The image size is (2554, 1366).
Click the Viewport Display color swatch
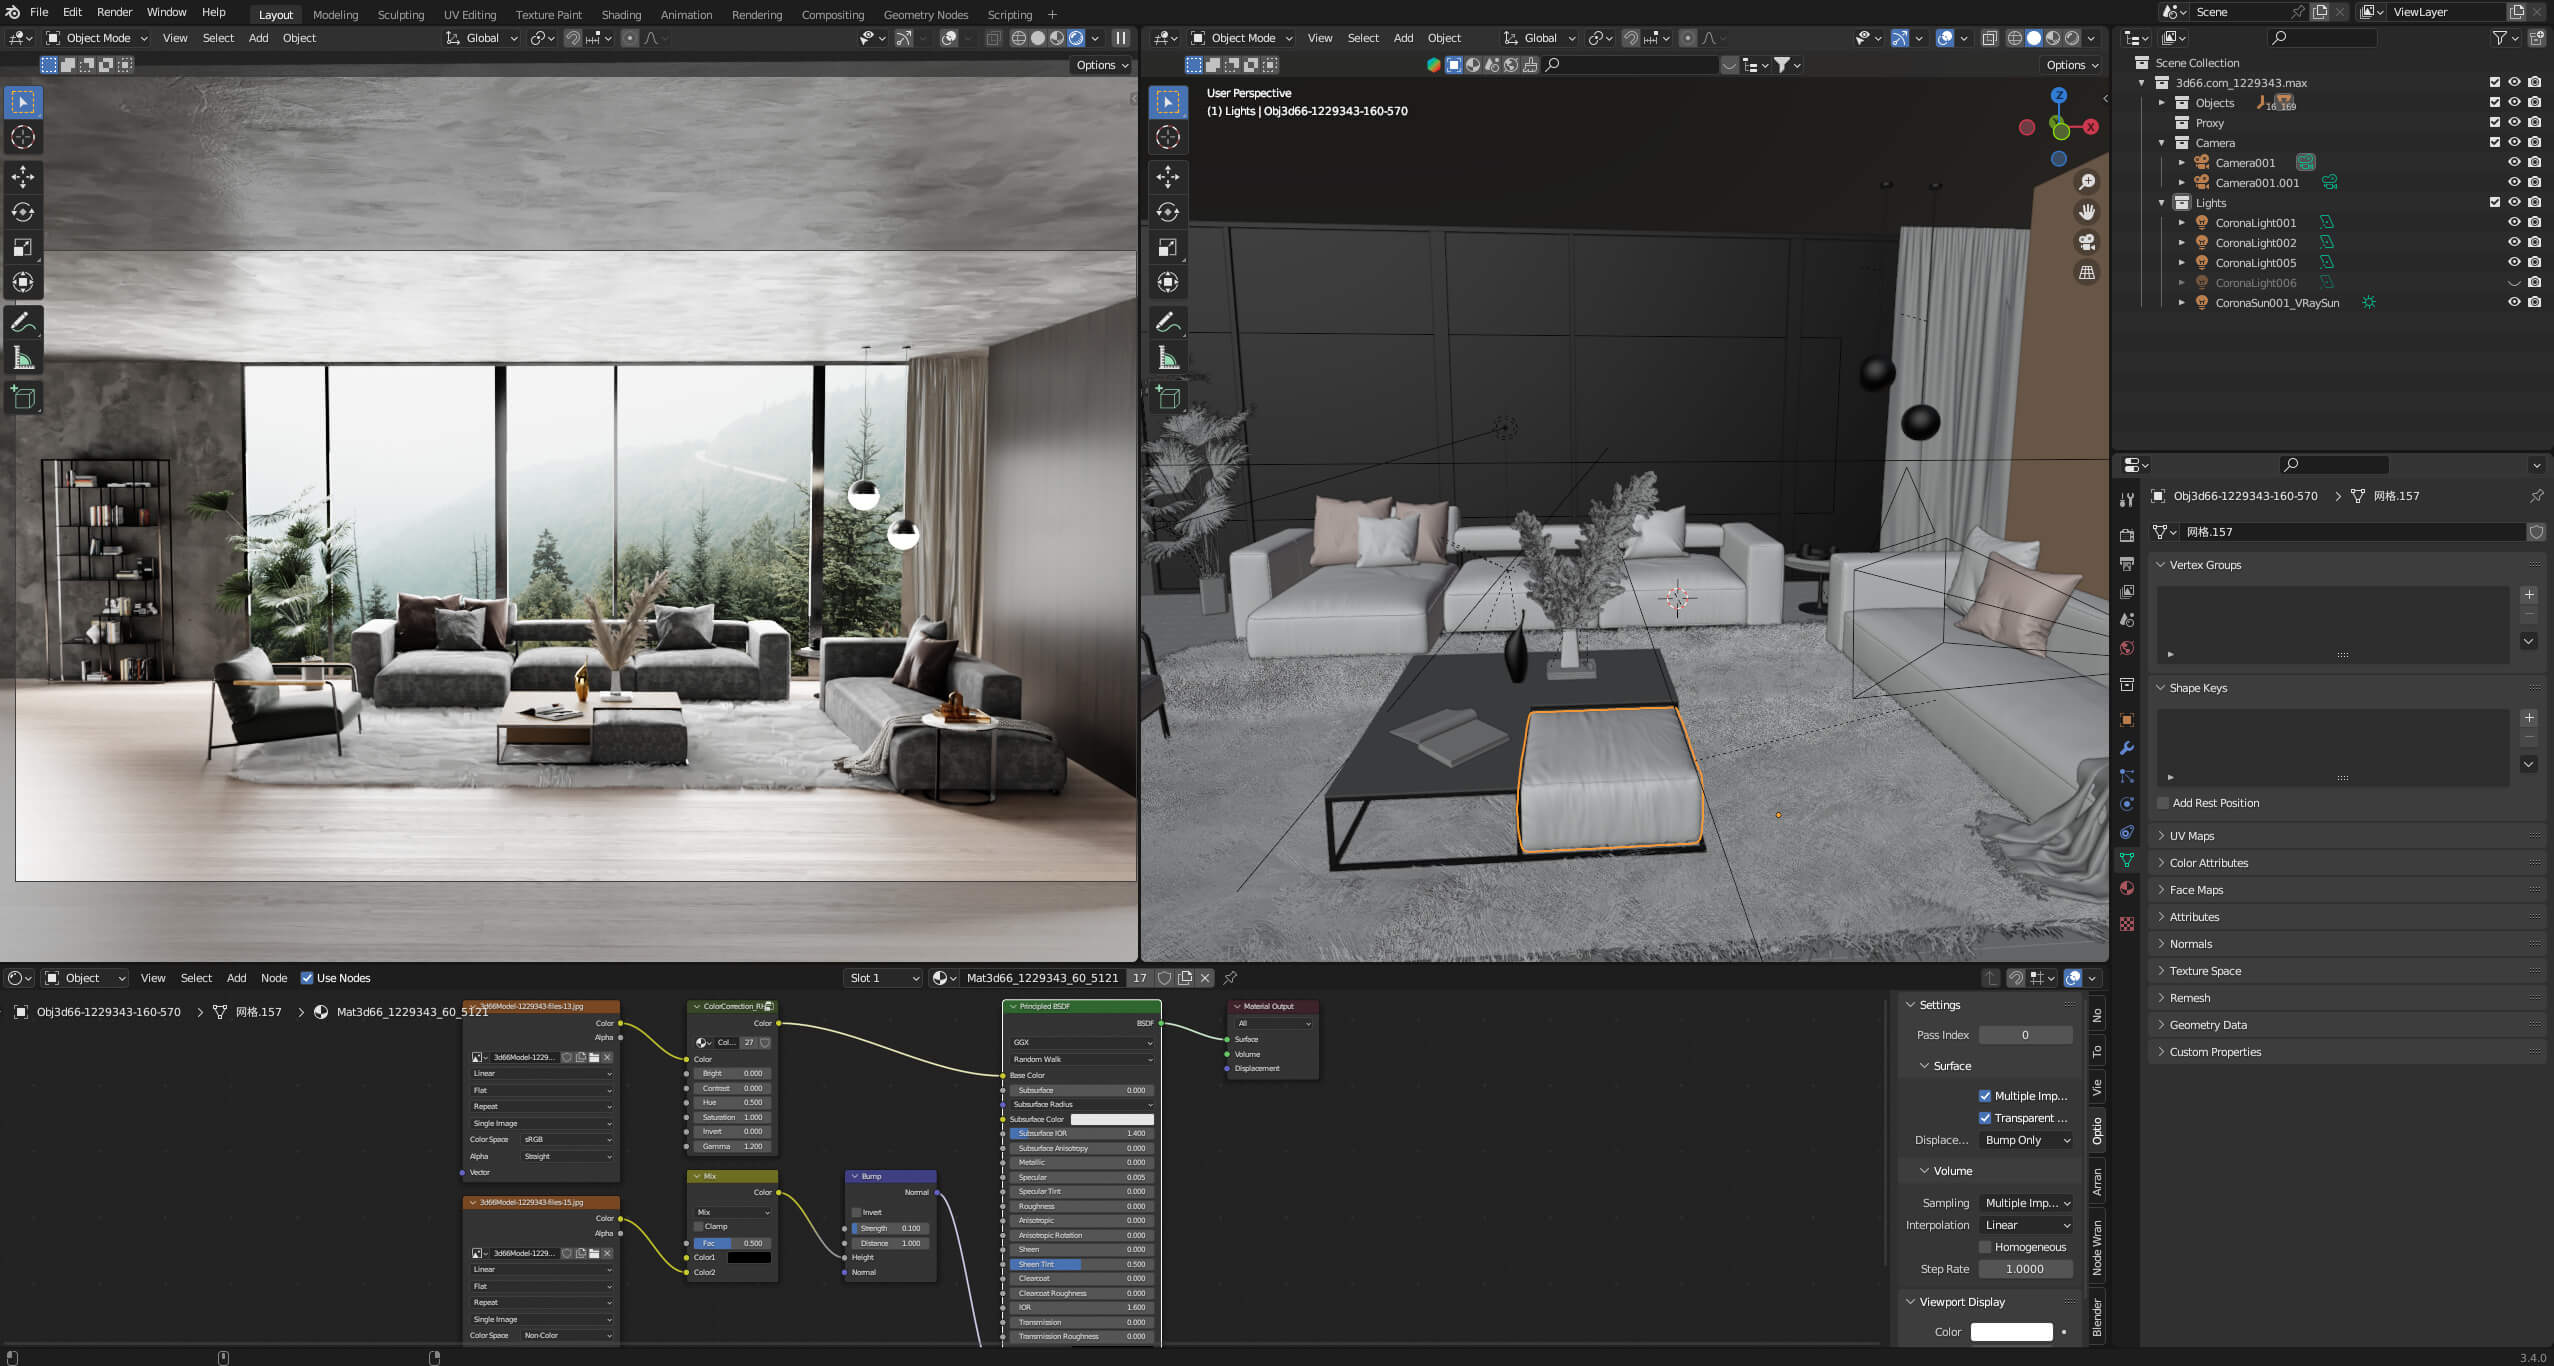tap(2011, 1332)
